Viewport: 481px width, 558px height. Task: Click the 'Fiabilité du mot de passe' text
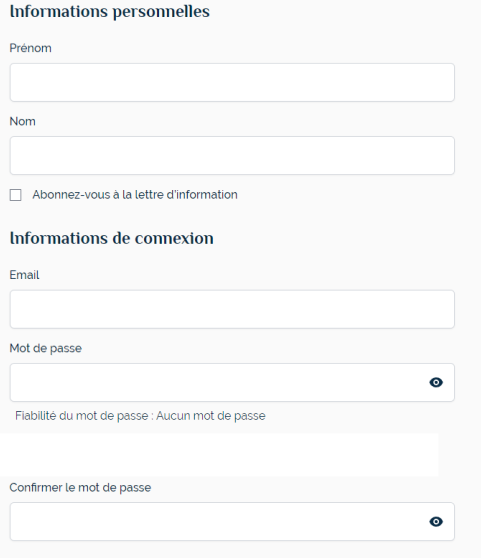coord(81,416)
